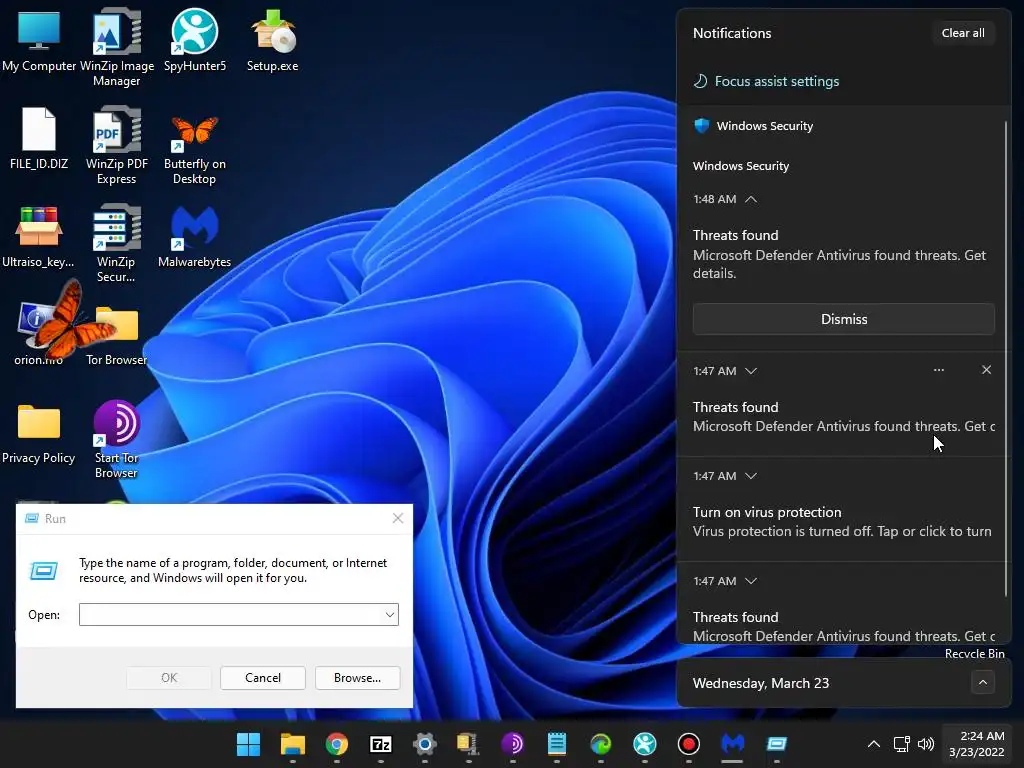1024x768 pixels.
Task: Click the Run dialog taskbar icon
Action: 776,744
